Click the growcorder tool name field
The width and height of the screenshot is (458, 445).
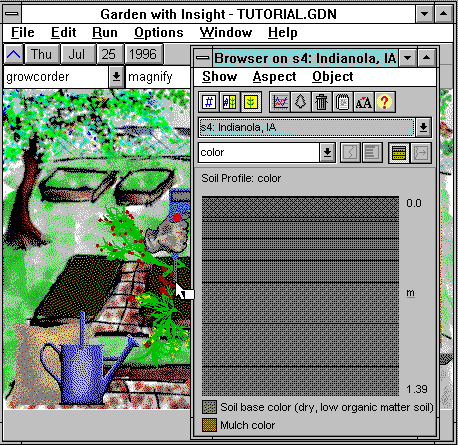[x=56, y=77]
